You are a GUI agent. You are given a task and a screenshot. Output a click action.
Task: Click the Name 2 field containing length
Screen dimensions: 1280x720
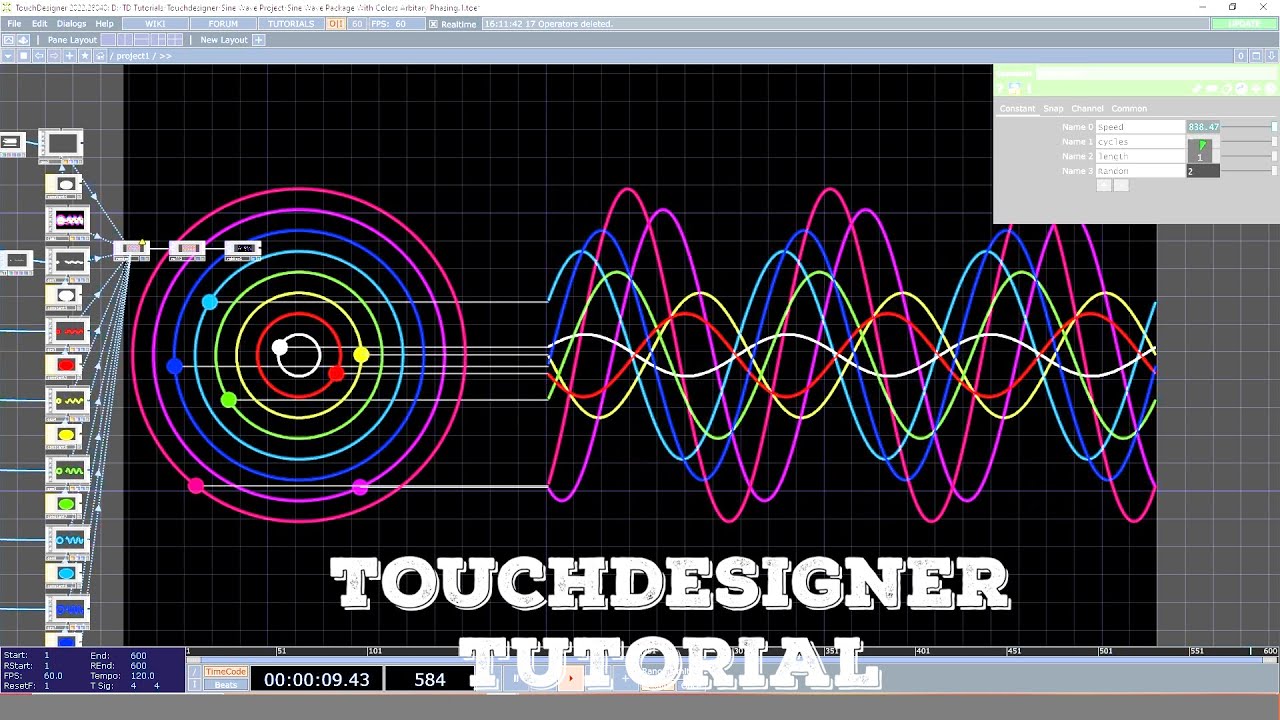tap(1140, 156)
